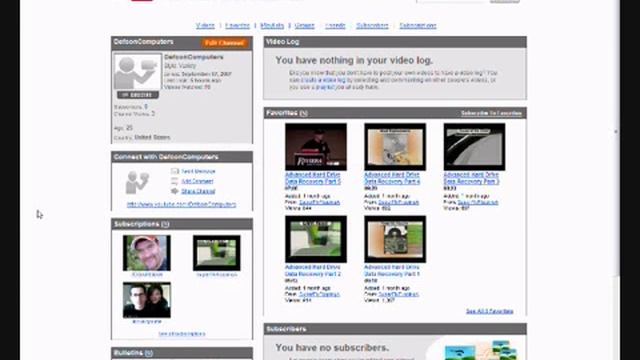Click the Subscribers count link in profile box
640x360 pixels.
[x=146, y=107]
